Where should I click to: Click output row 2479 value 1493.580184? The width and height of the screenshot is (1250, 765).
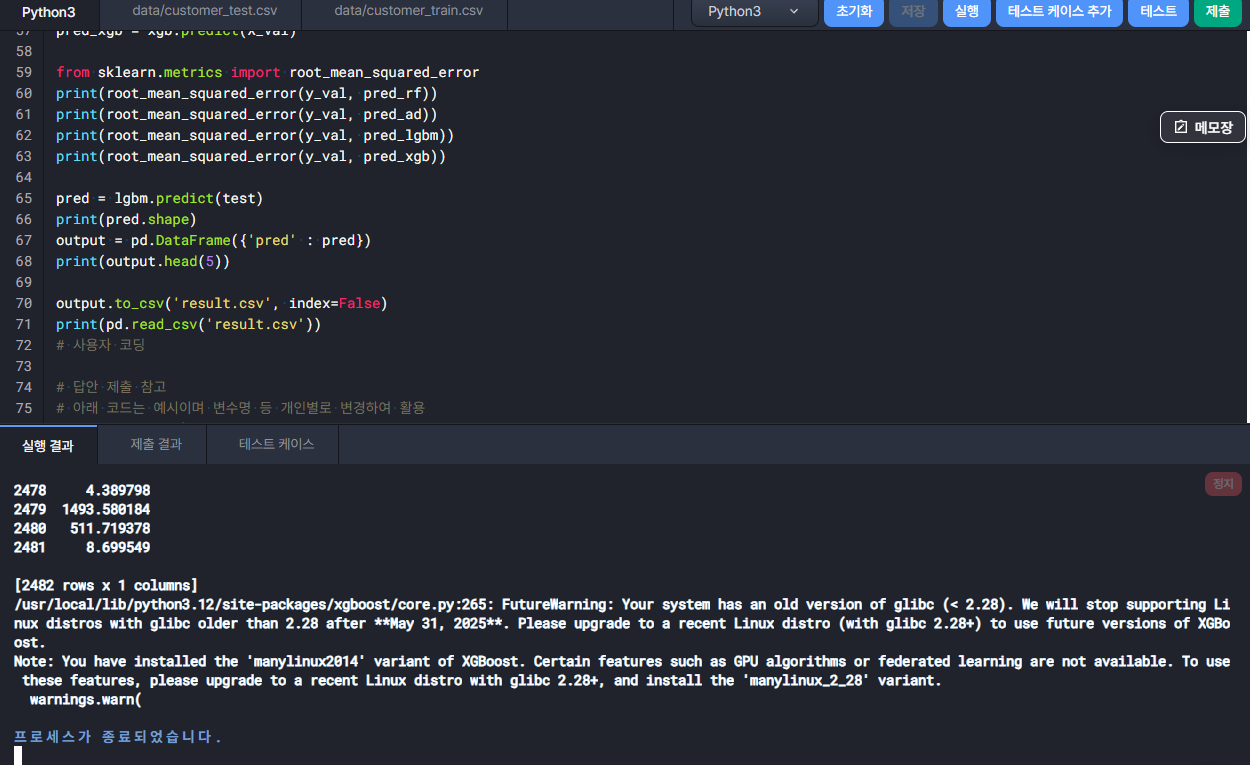pyautogui.click(x=106, y=509)
